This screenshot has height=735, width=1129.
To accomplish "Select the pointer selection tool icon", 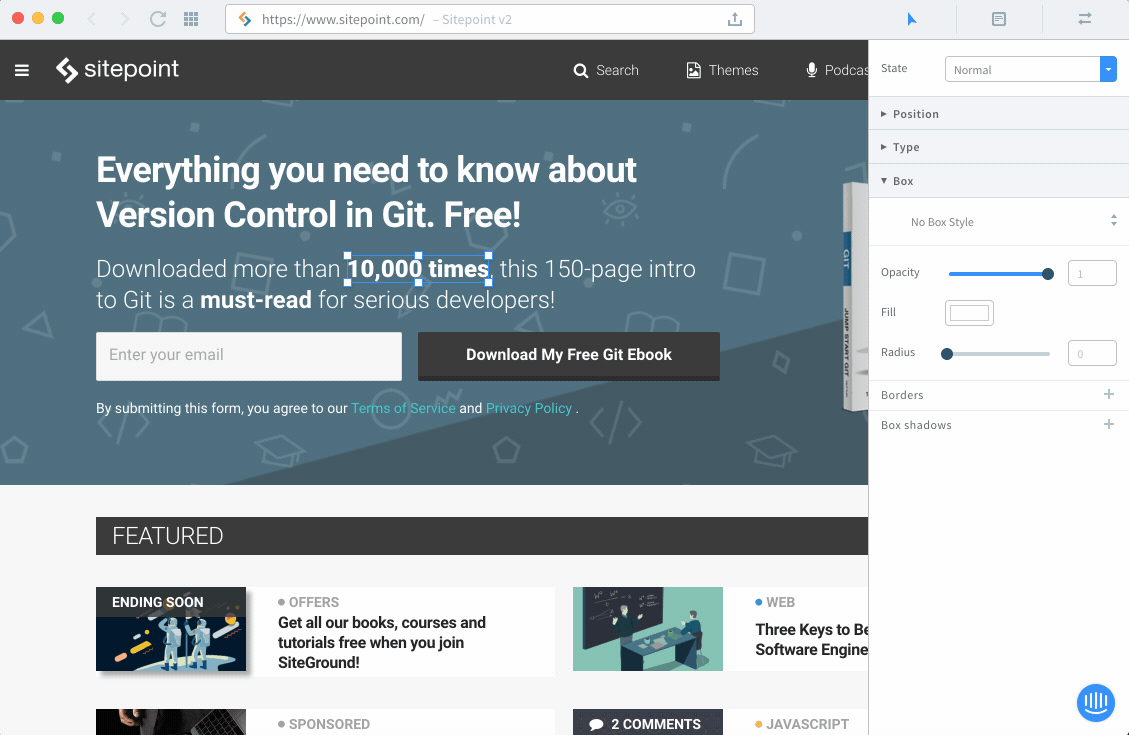I will click(912, 19).
